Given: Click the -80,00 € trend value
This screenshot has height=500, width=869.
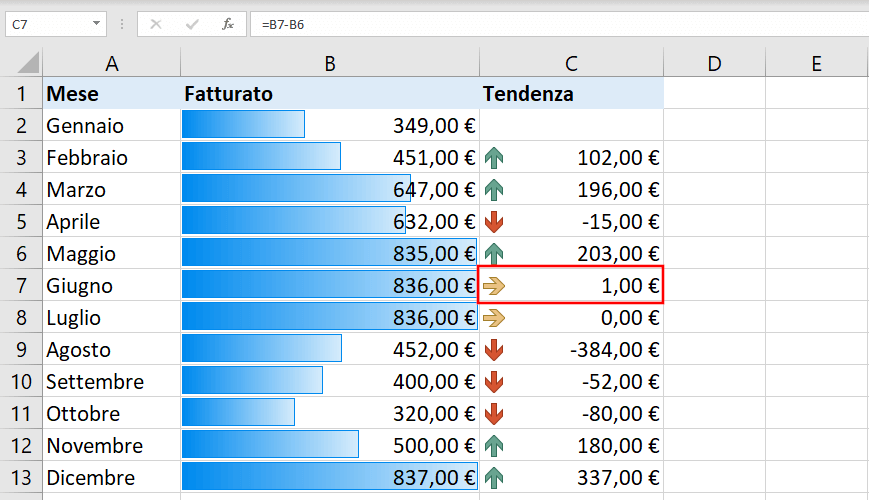Looking at the screenshot, I should point(620,414).
